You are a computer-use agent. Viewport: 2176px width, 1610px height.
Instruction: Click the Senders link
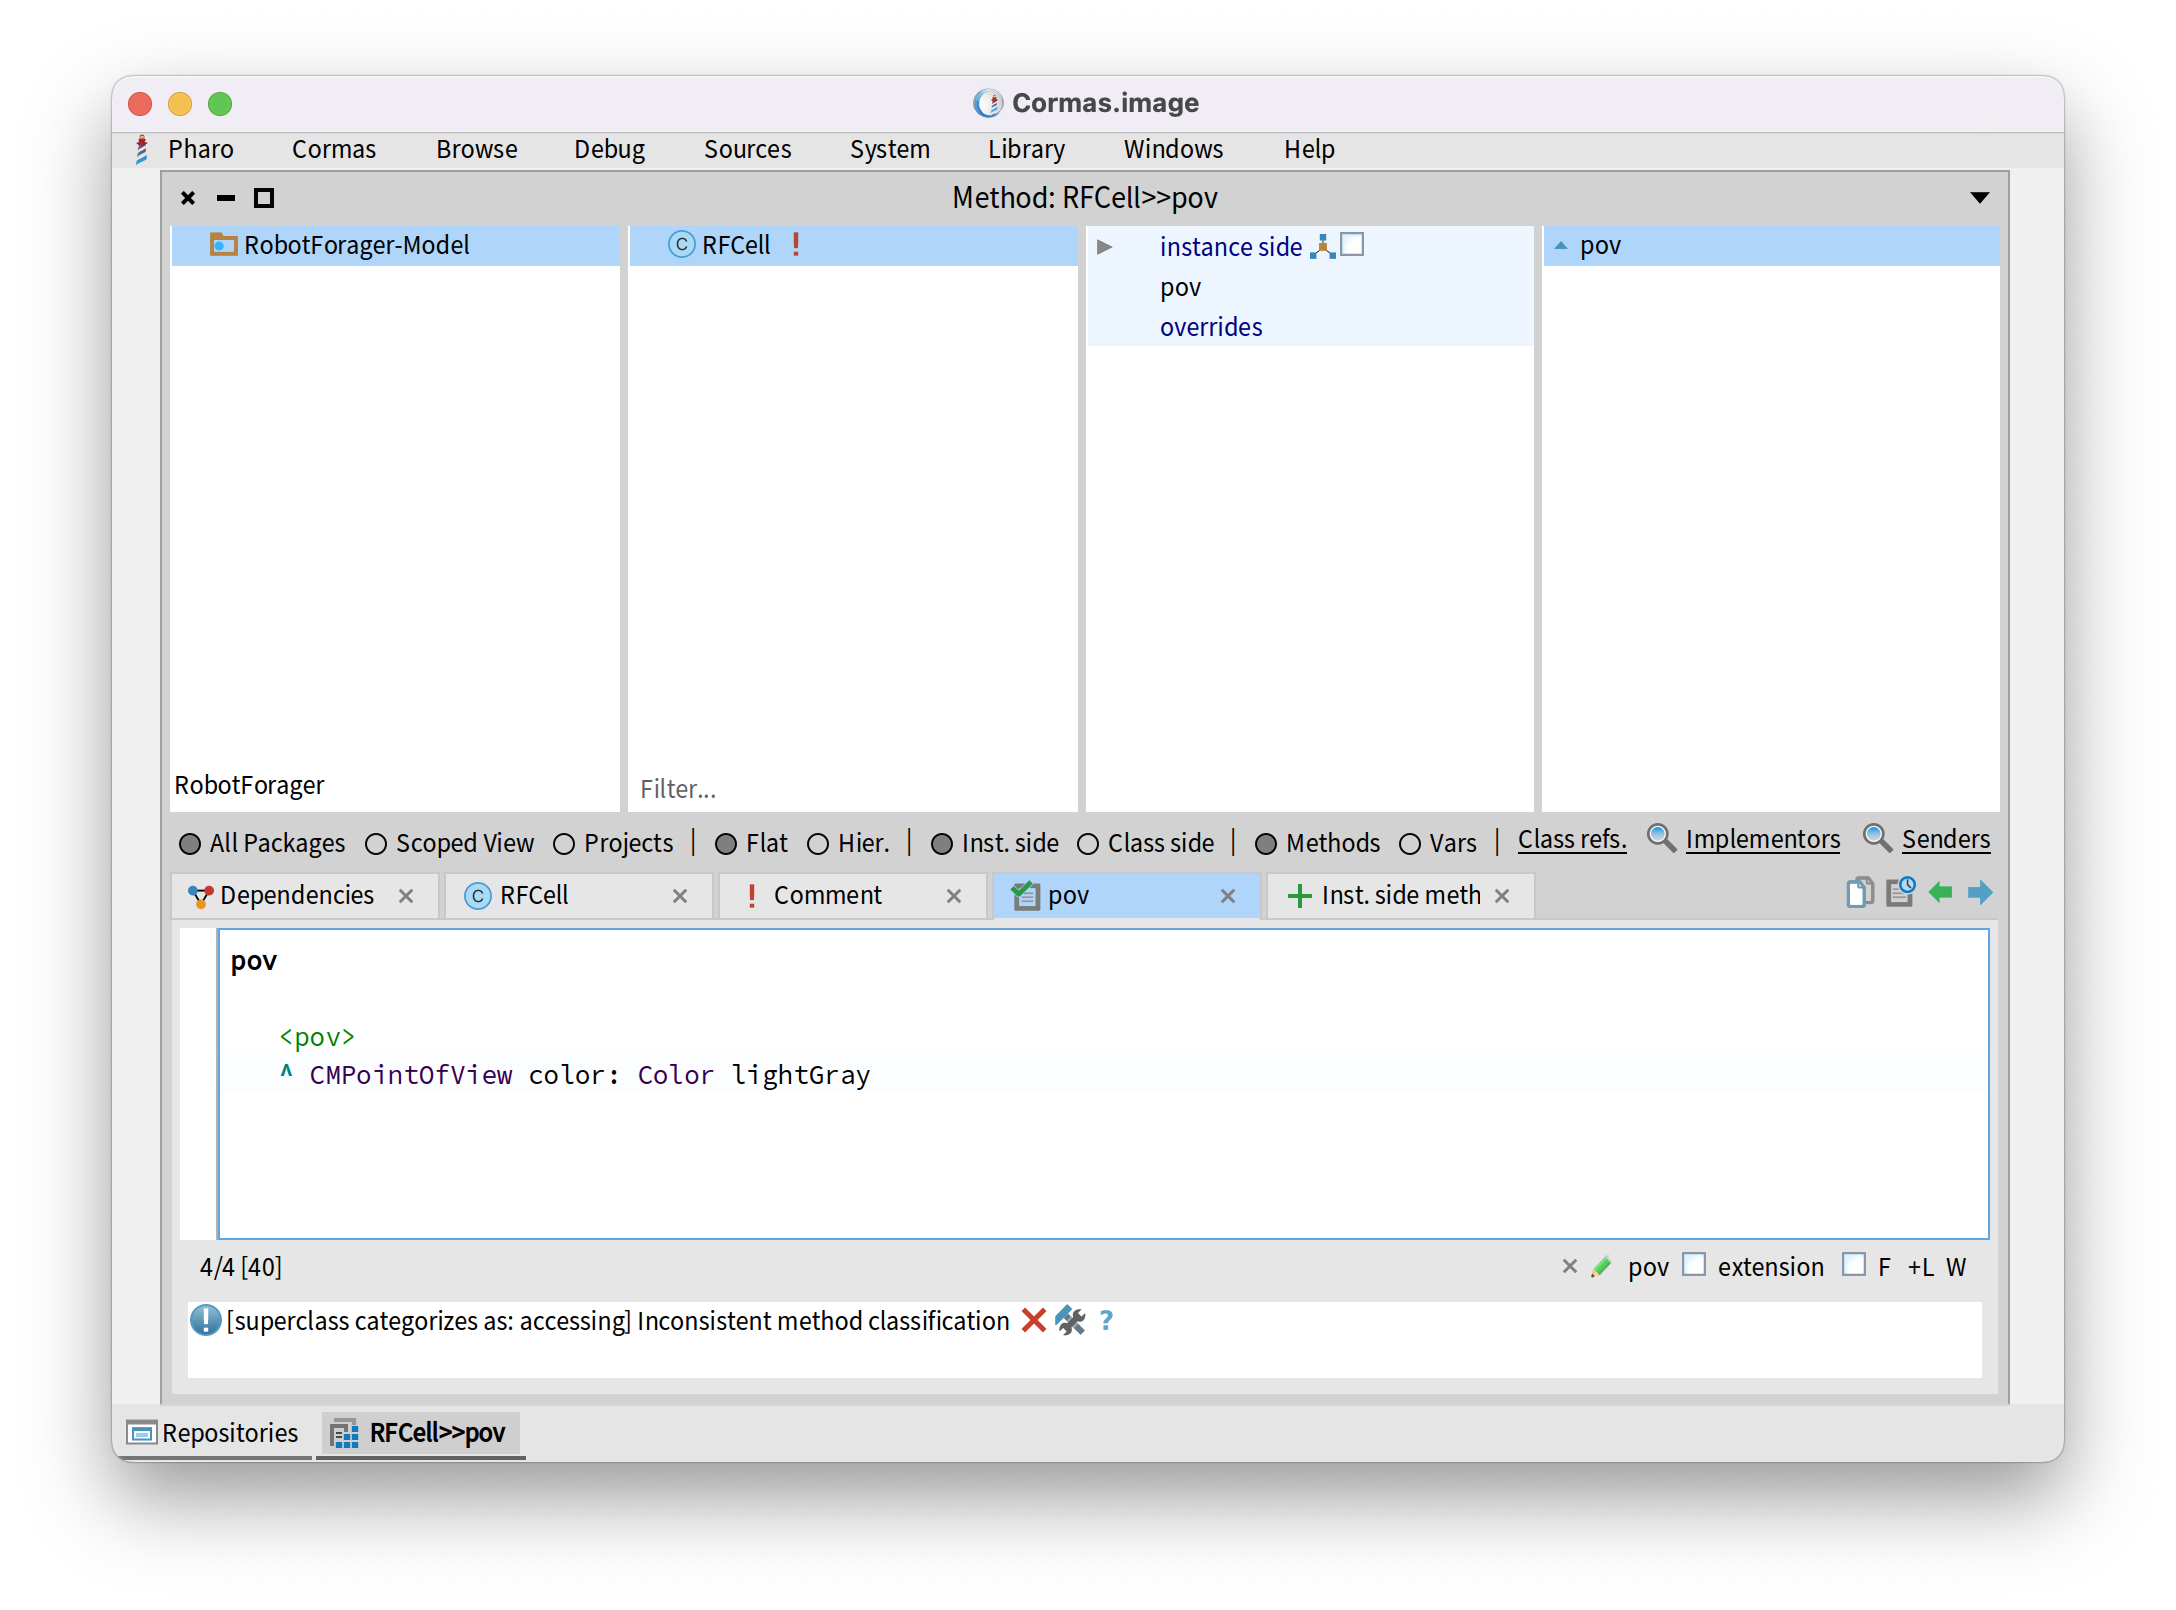(1945, 839)
